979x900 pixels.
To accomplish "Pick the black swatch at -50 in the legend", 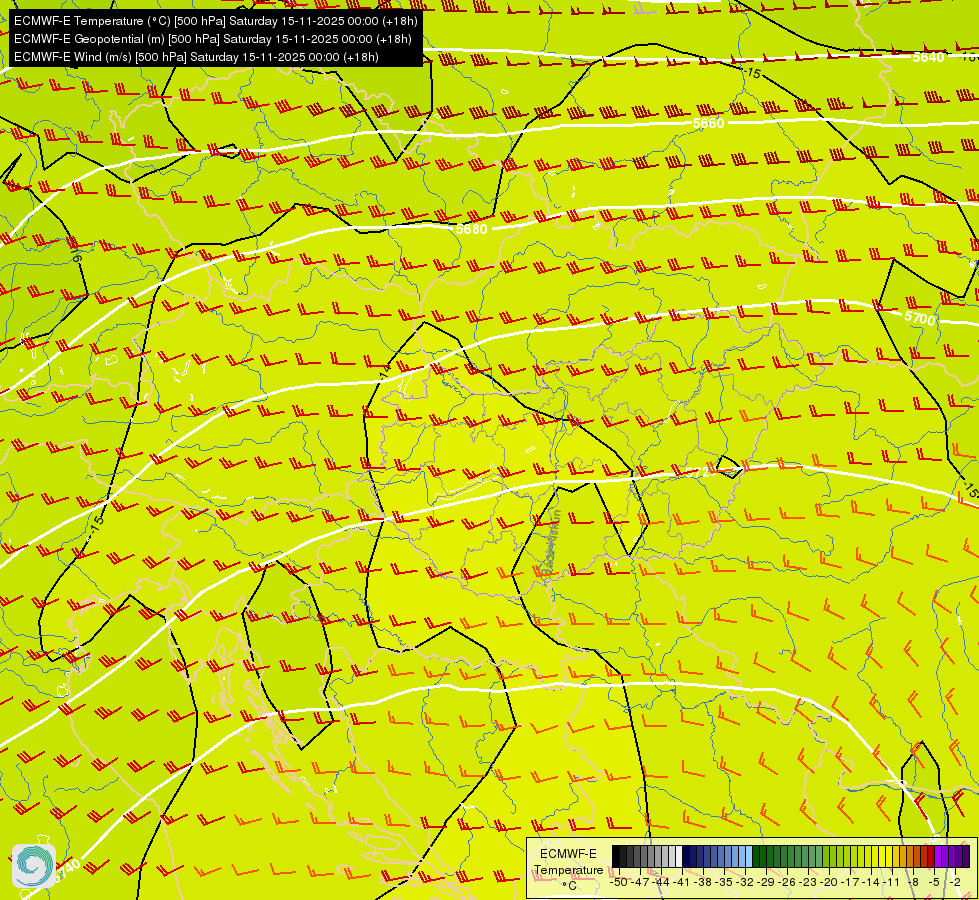I will [616, 856].
